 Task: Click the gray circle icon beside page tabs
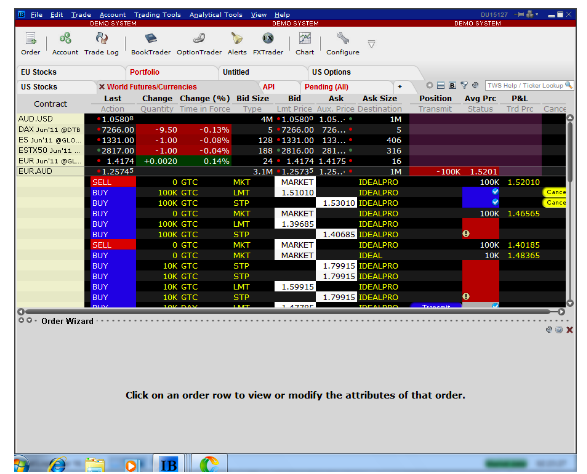point(430,85)
